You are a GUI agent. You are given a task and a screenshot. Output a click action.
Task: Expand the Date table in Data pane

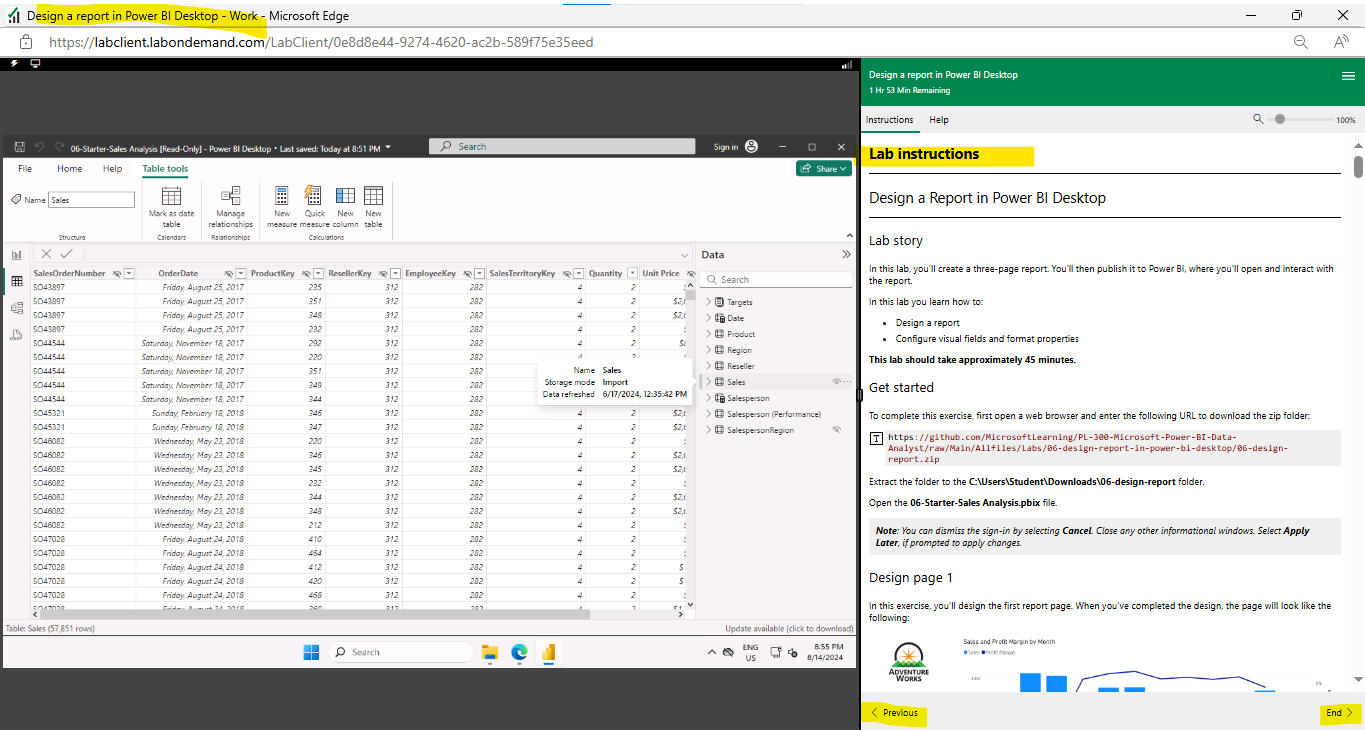pos(708,318)
